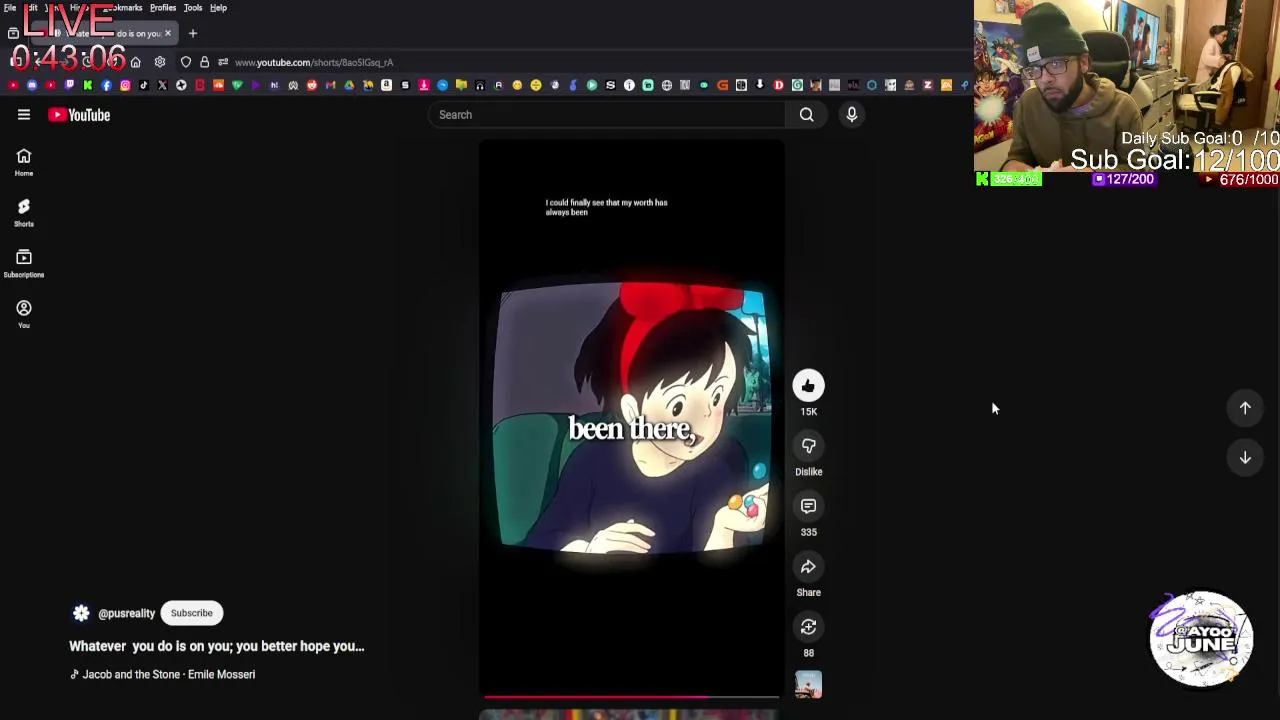1280x720 pixels.
Task: Open the Tools menu
Action: coord(193,7)
